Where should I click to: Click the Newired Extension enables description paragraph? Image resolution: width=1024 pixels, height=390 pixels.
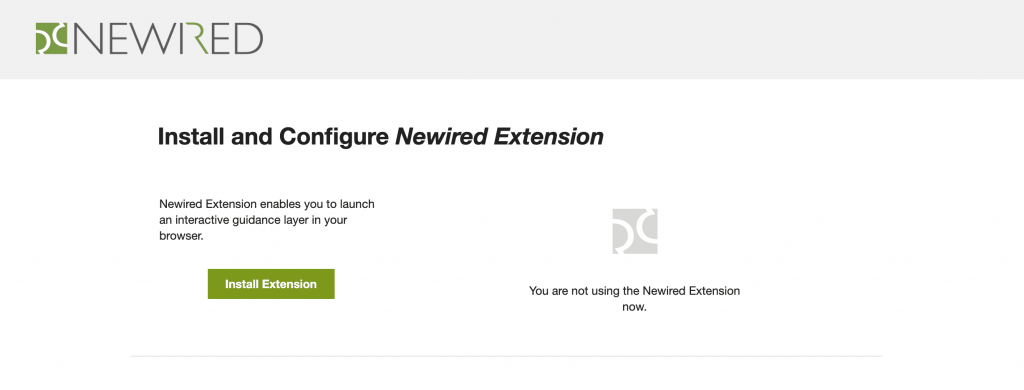(267, 220)
